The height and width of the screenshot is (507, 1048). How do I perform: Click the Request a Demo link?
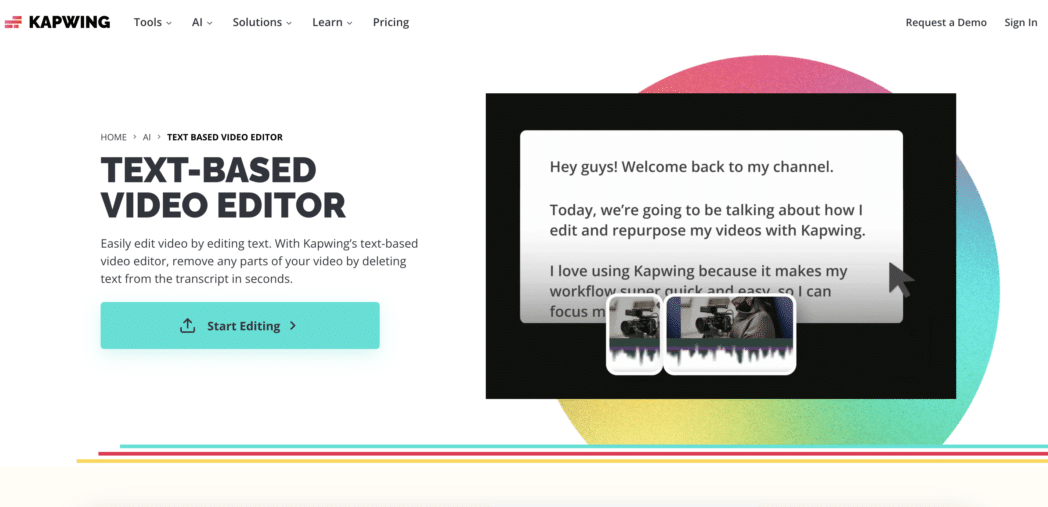pyautogui.click(x=946, y=22)
